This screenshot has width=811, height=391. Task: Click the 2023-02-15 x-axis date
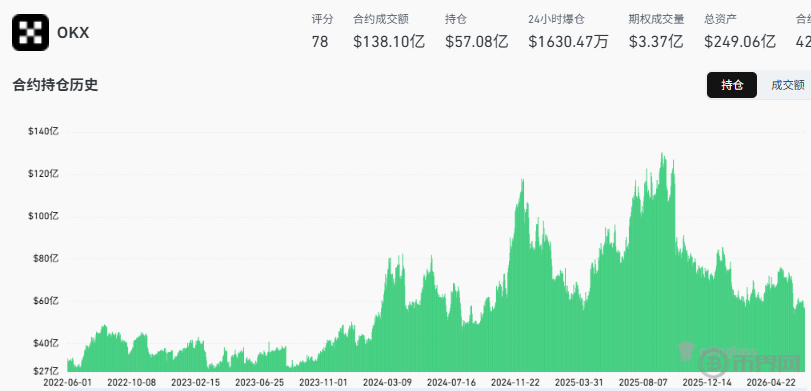click(x=195, y=383)
